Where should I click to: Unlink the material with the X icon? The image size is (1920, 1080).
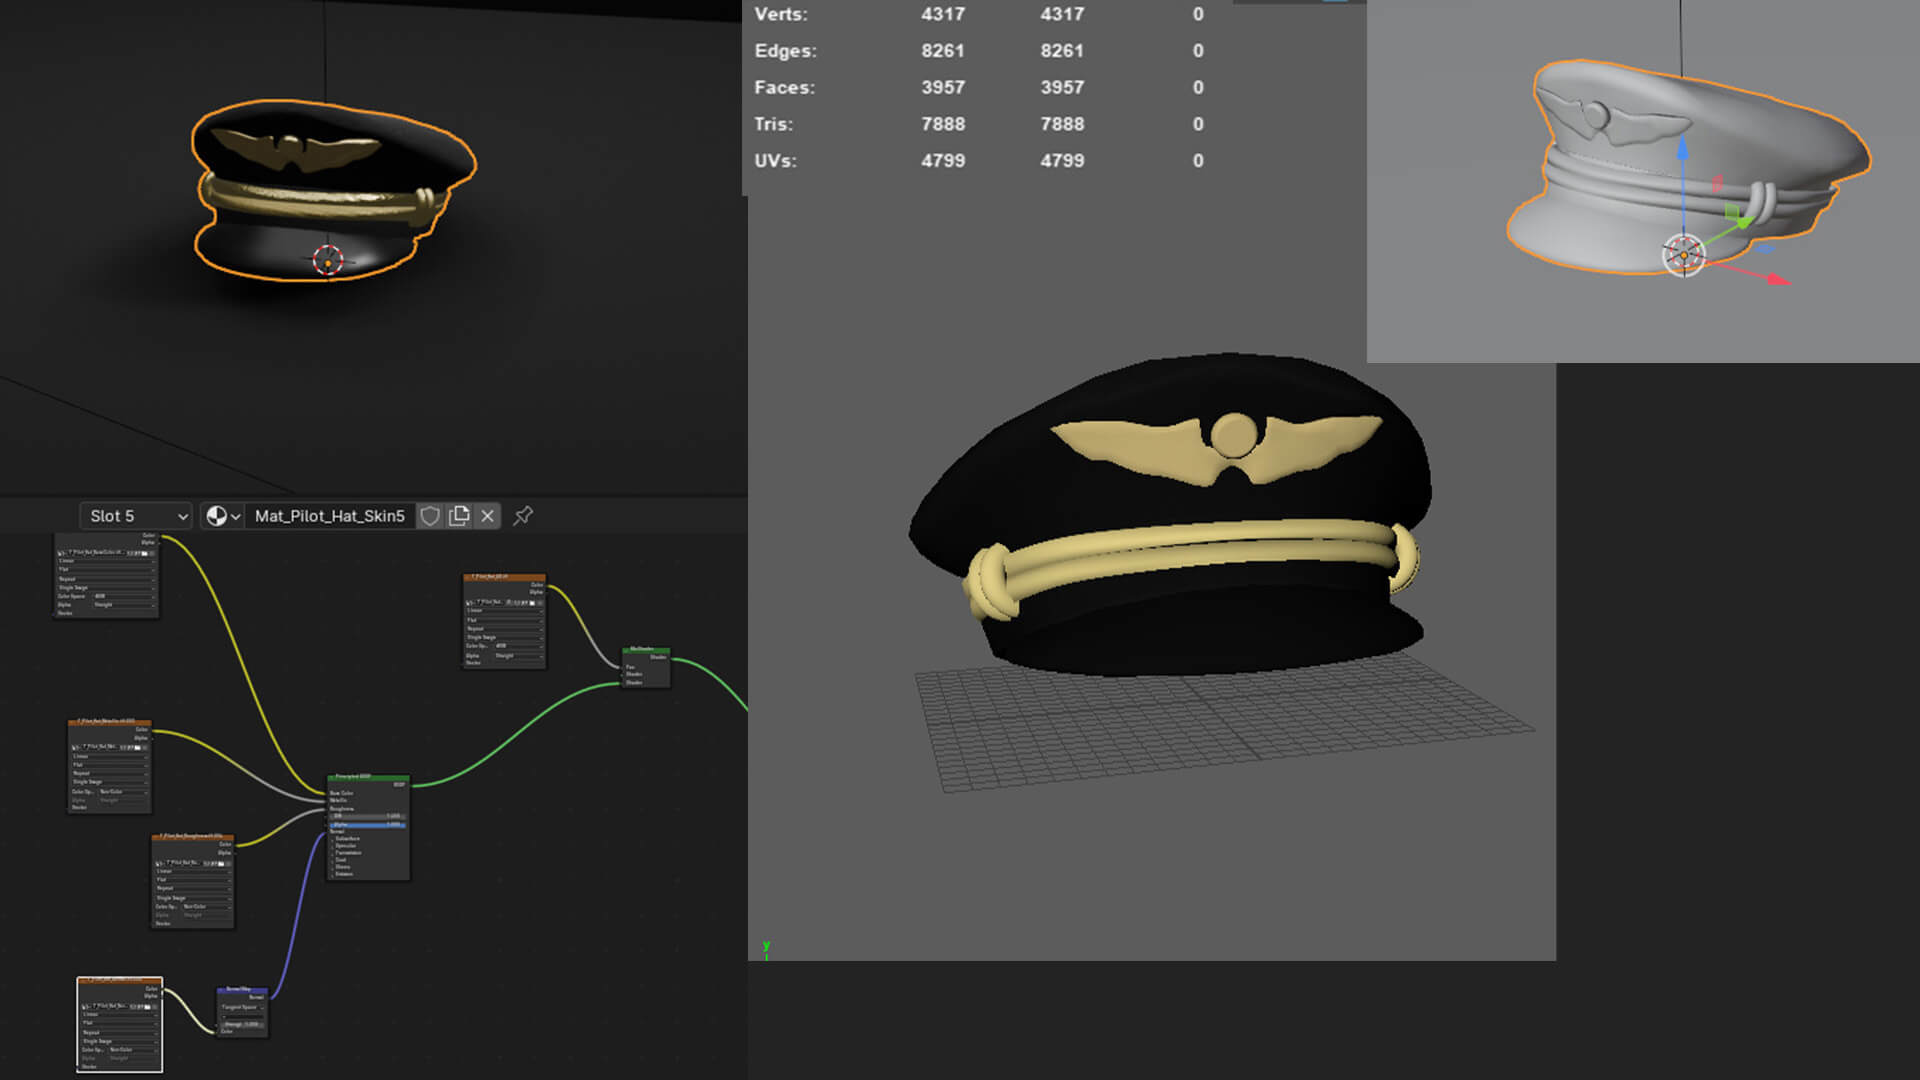pos(487,516)
